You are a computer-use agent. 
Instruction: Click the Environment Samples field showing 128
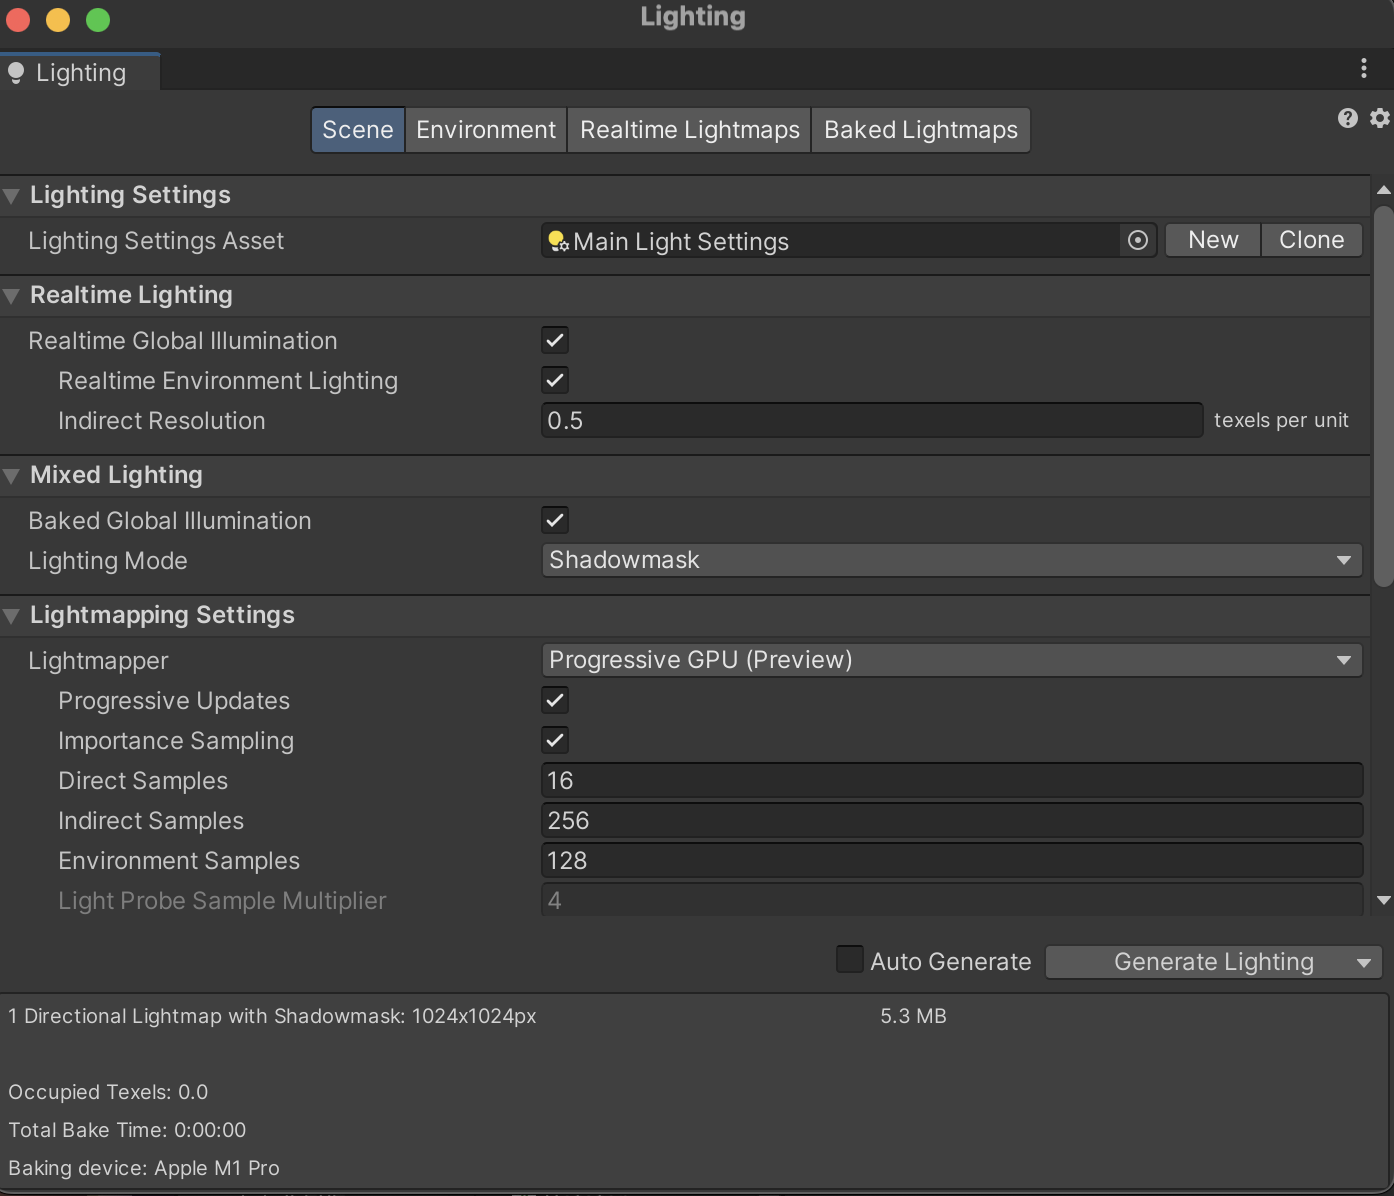tap(951, 860)
